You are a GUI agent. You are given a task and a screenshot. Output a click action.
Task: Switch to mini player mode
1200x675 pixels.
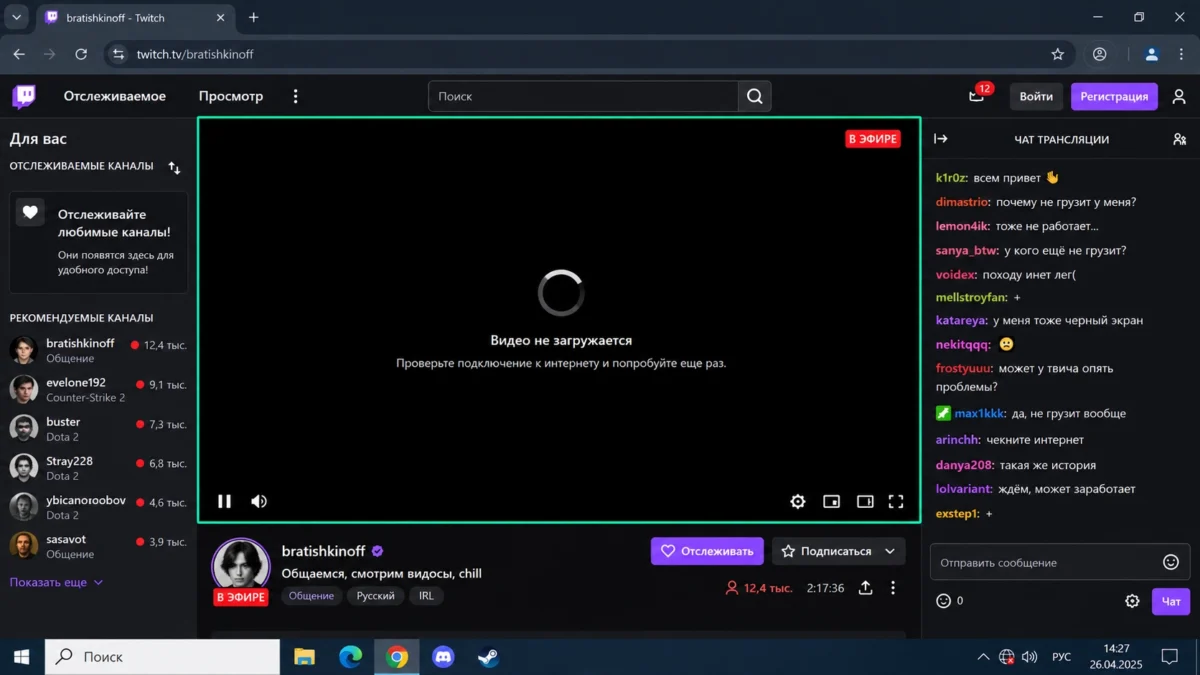pos(831,501)
